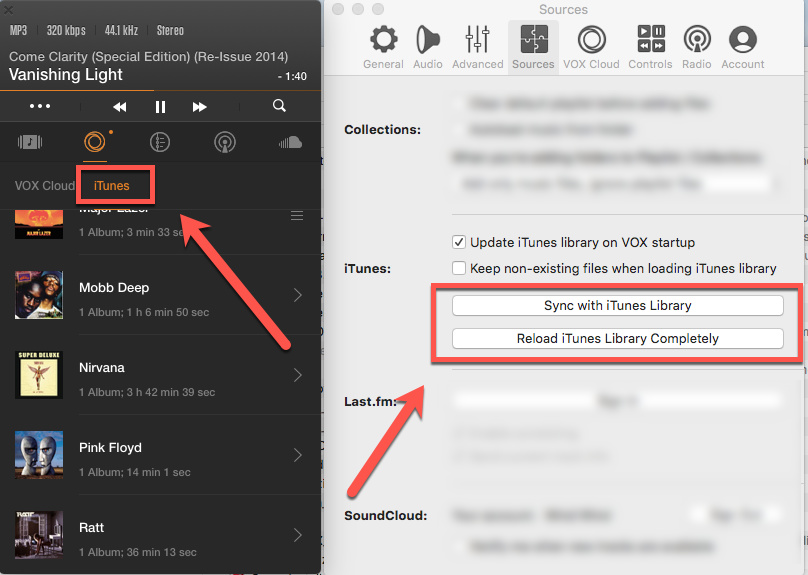Open the three-dot more options menu
The width and height of the screenshot is (808, 575).
[40, 106]
